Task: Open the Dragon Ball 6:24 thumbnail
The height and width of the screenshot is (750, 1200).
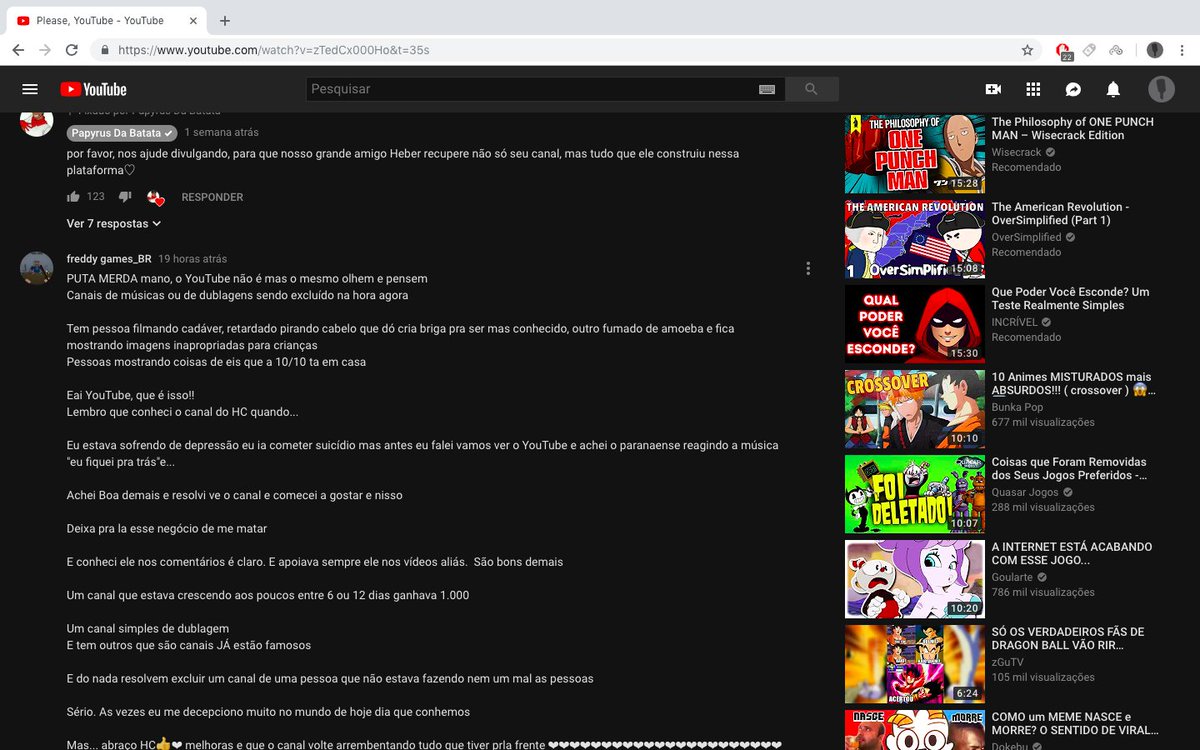Action: point(914,663)
